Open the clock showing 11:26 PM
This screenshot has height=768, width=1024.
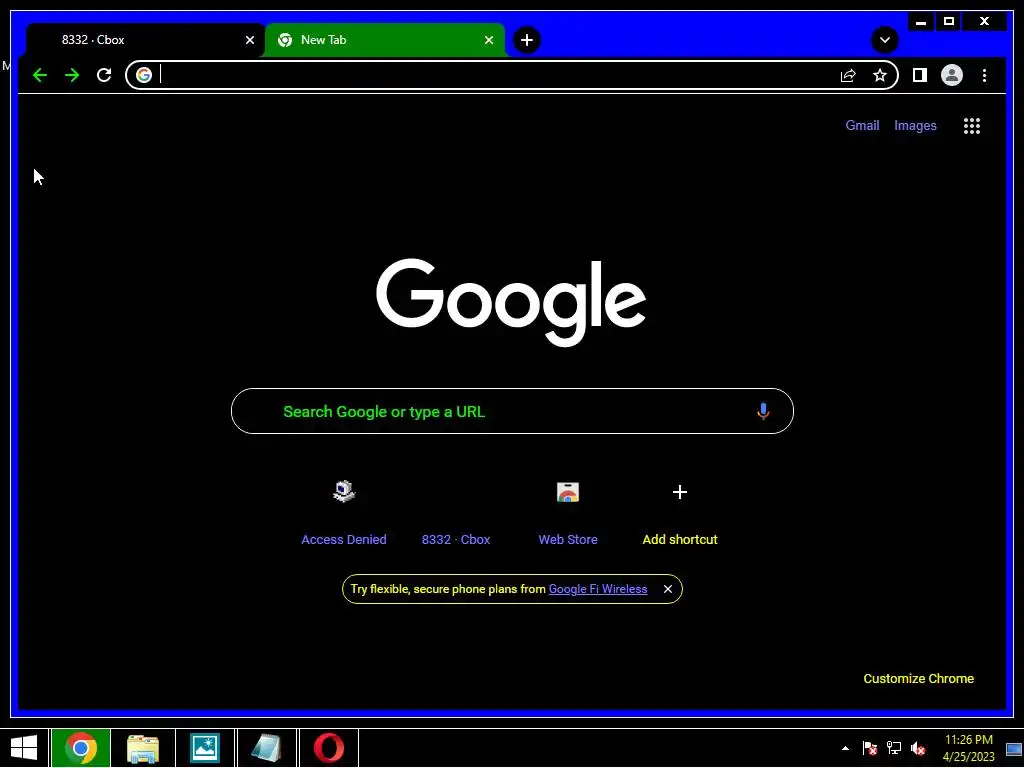coord(968,748)
